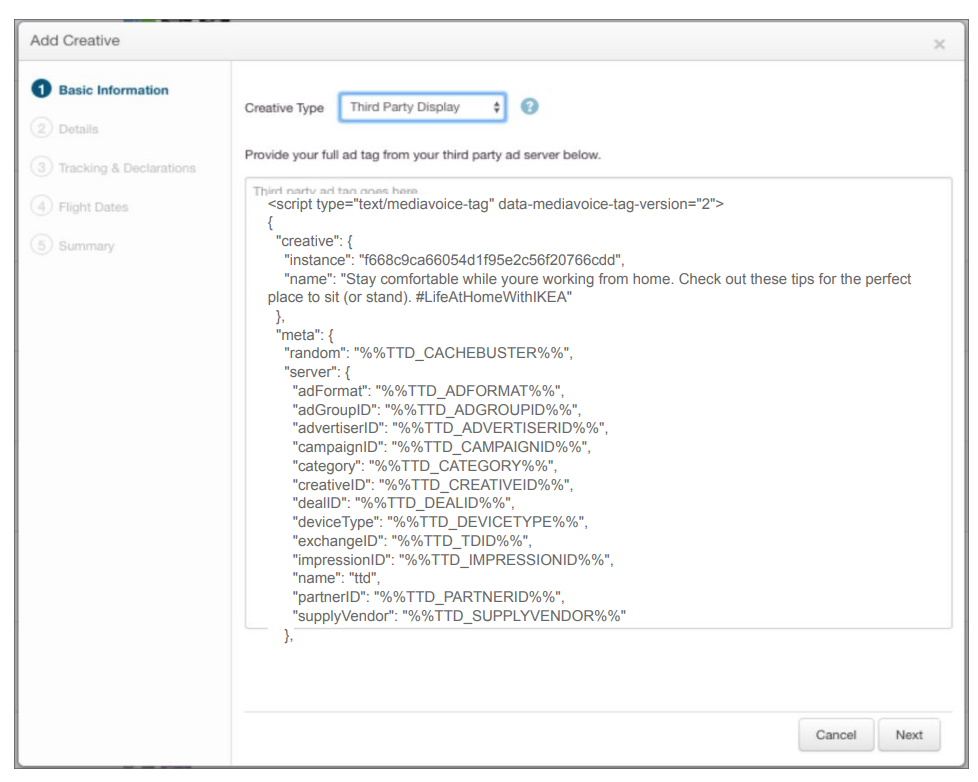Click the help question mark icon

pos(530,107)
